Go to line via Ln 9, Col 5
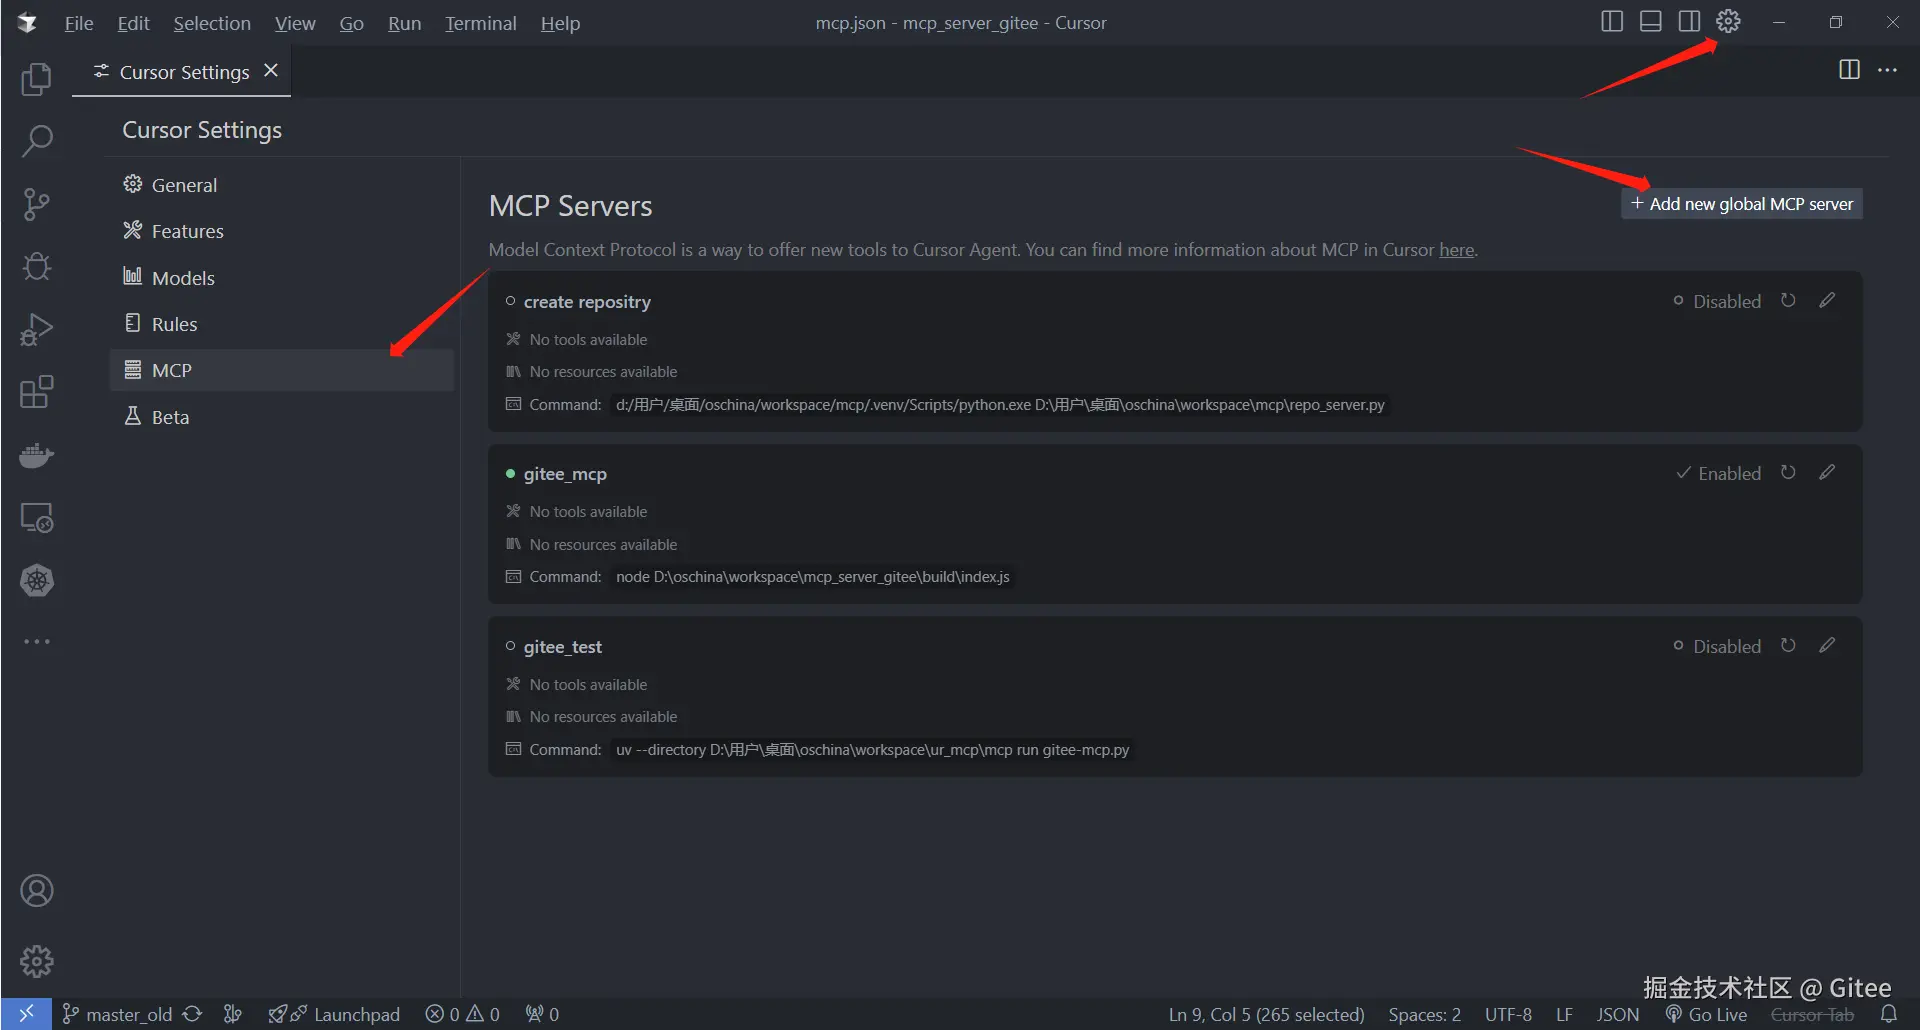The image size is (1920, 1030). 1267,1014
